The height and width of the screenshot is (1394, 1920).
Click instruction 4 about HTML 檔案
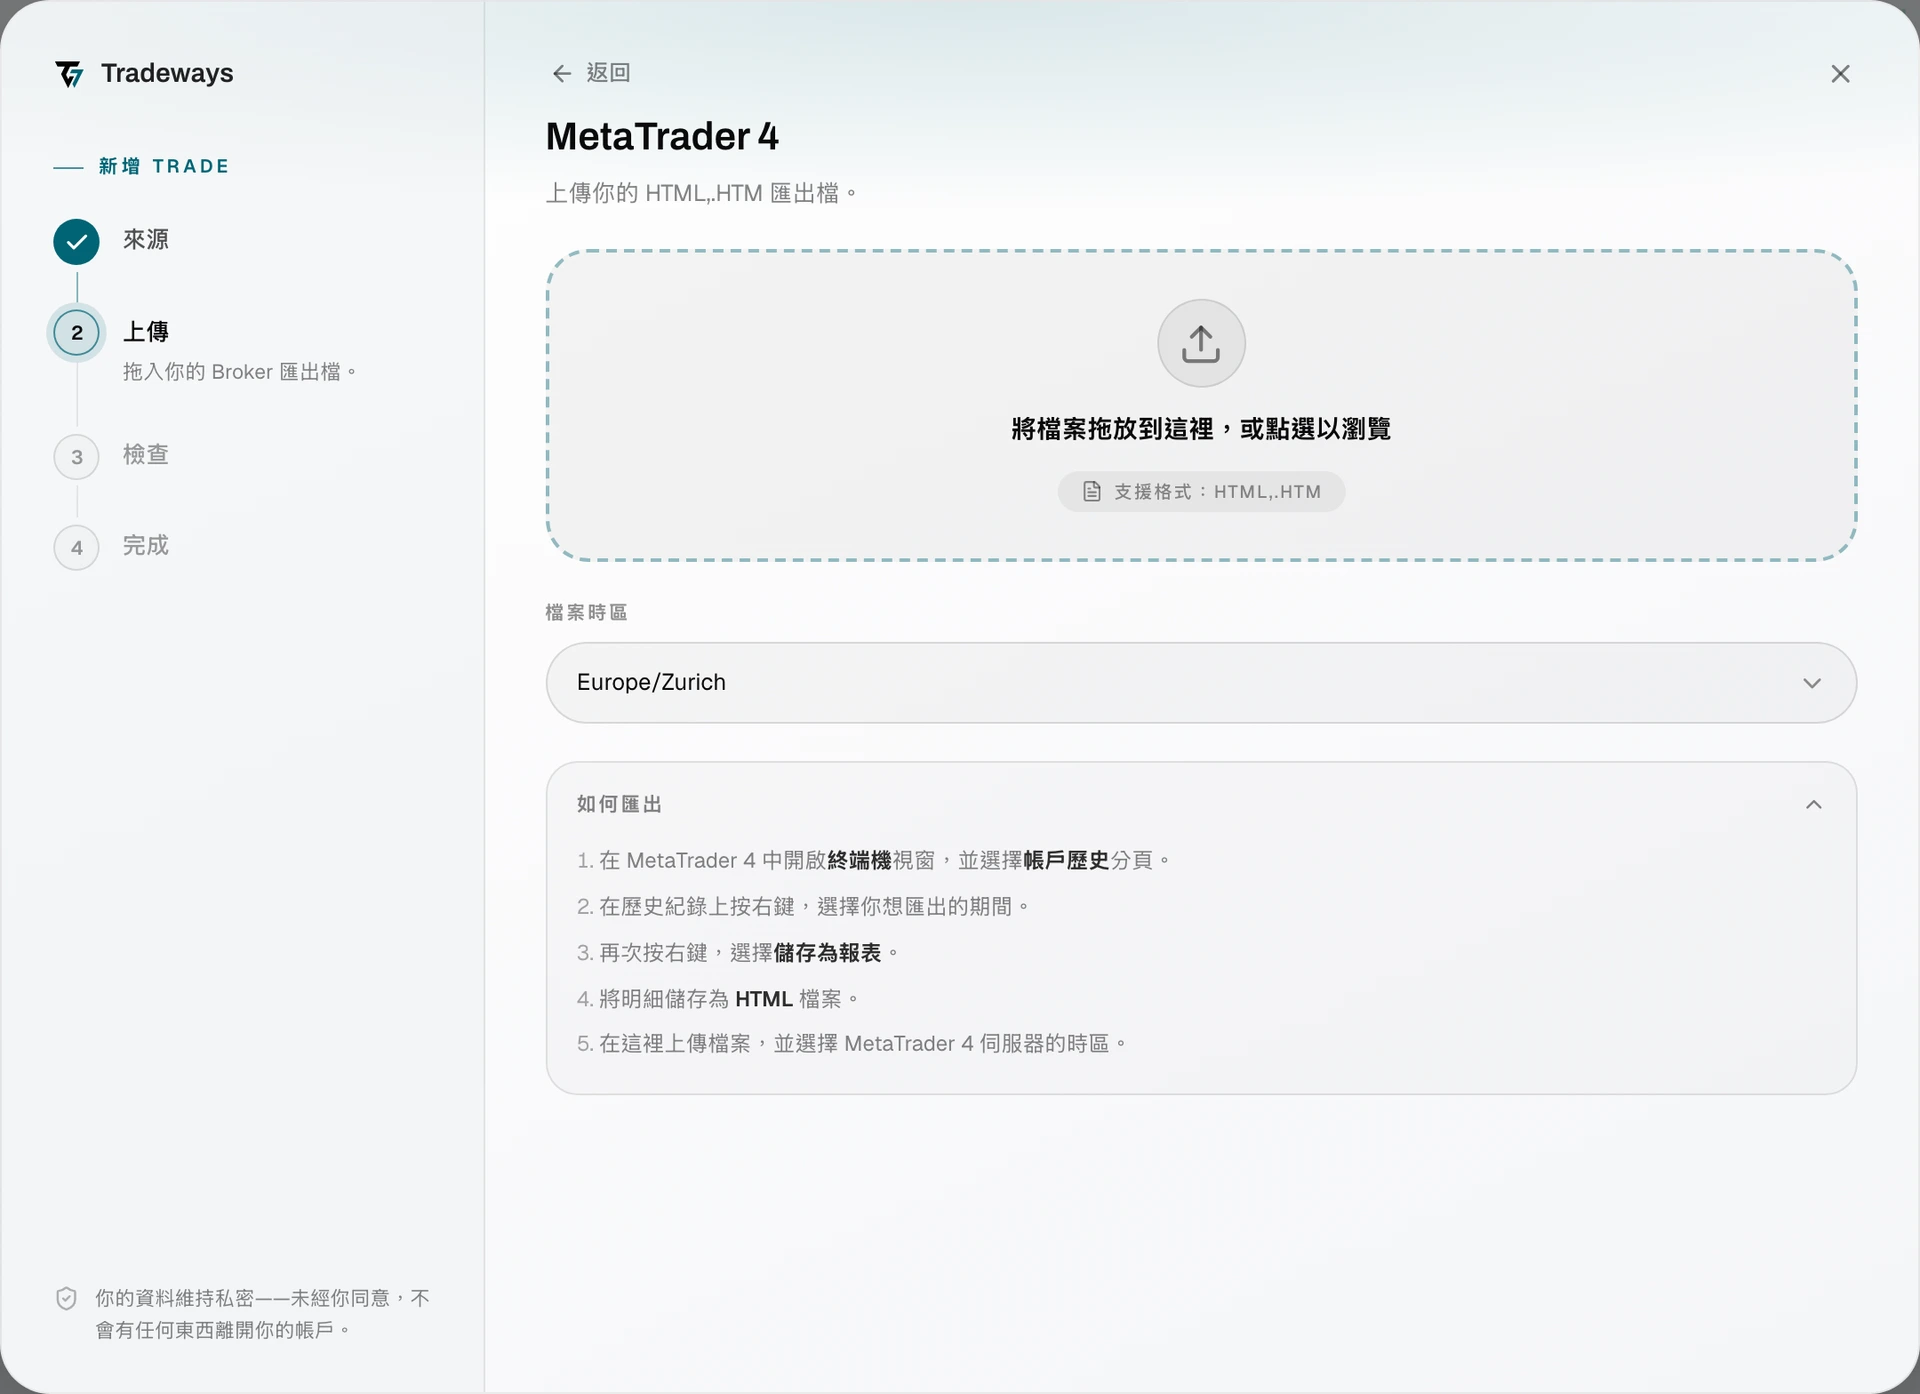pos(717,999)
